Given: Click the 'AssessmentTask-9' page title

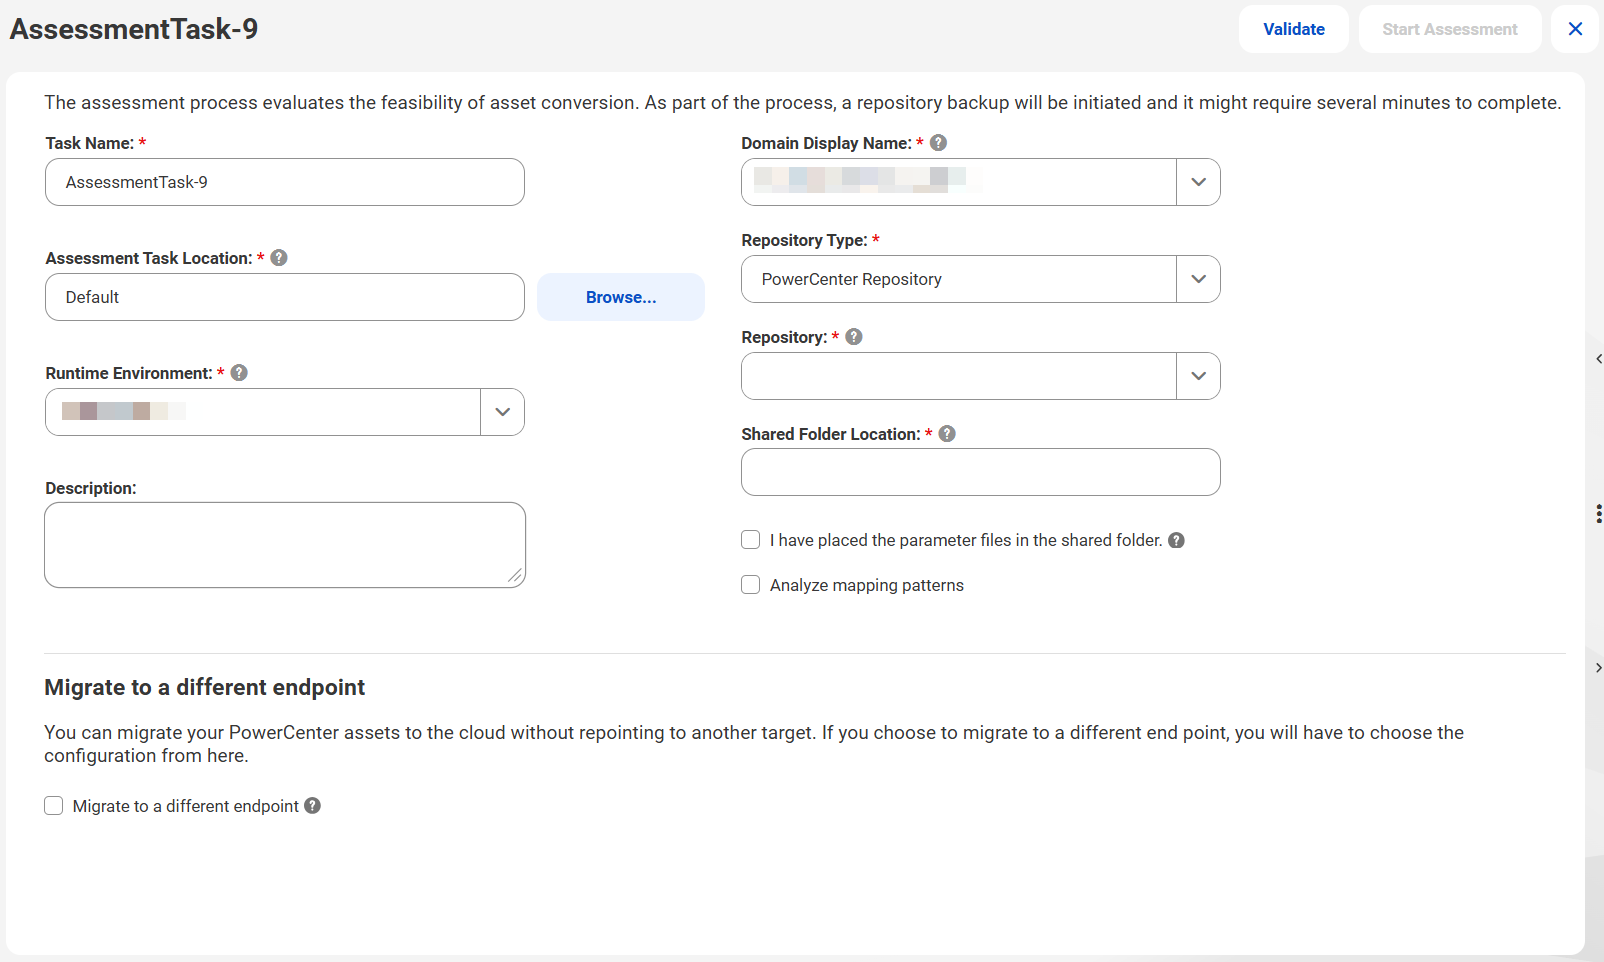Looking at the screenshot, I should point(134,29).
